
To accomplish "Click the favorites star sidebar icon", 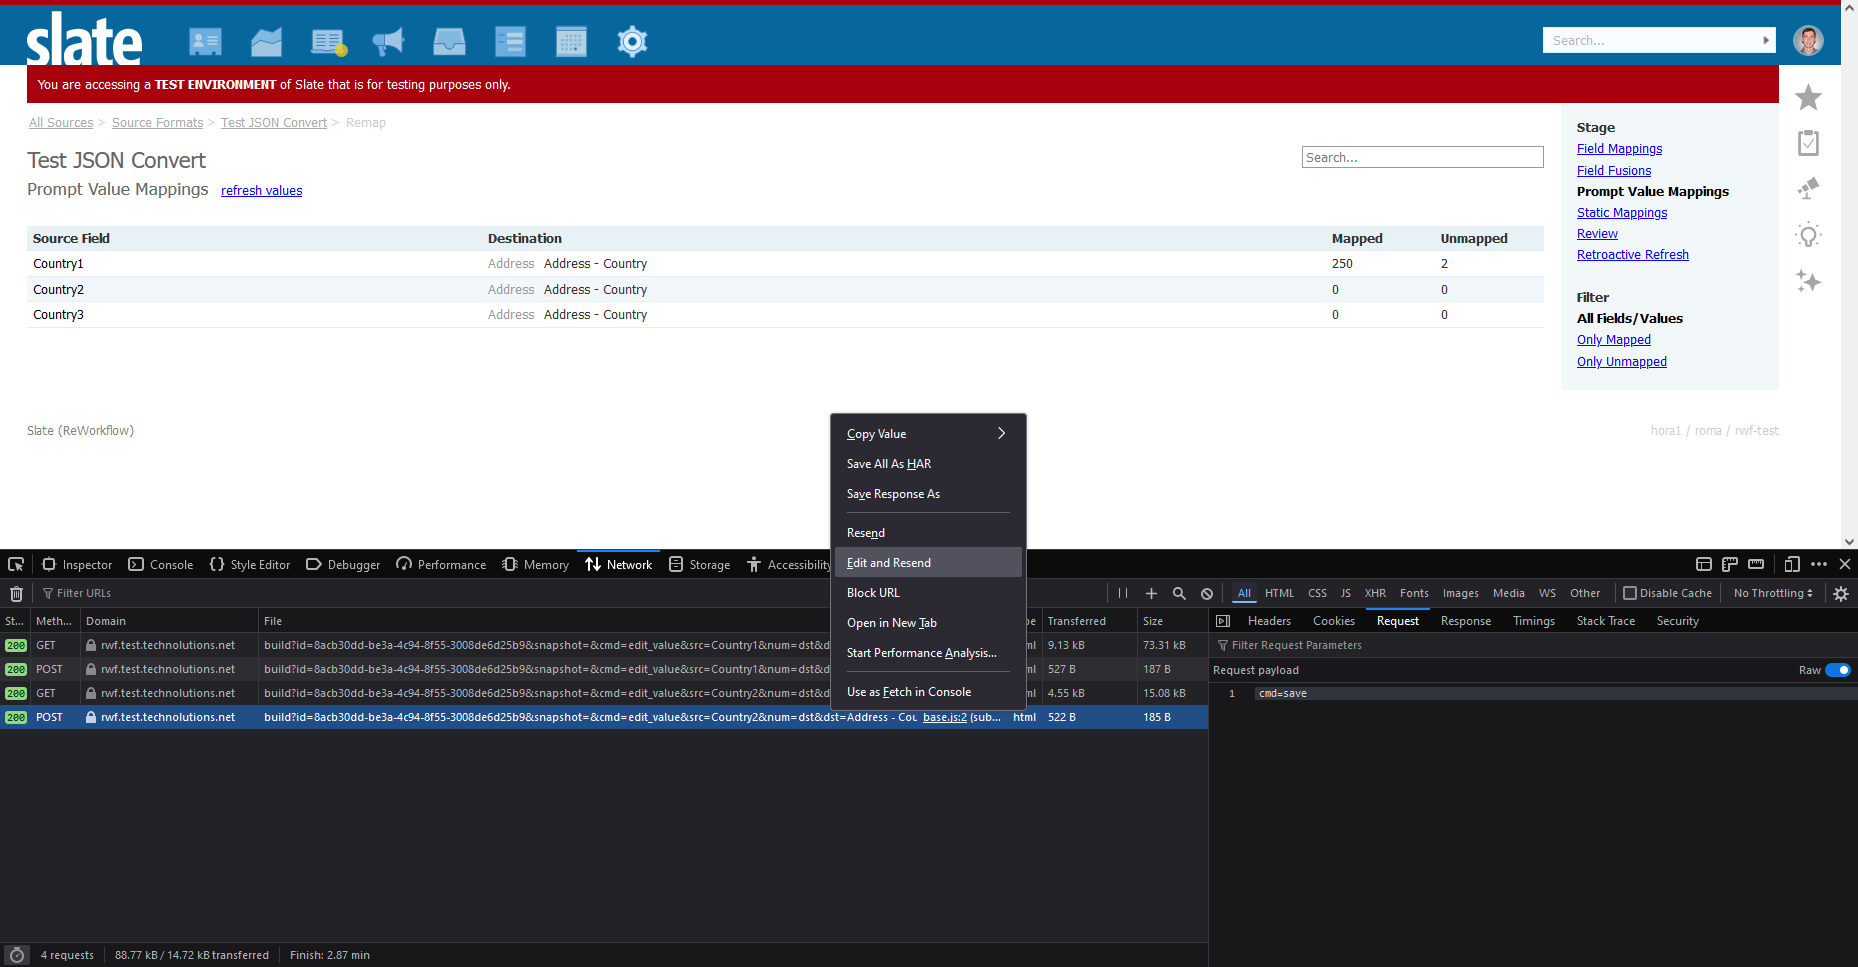I will click(1808, 97).
